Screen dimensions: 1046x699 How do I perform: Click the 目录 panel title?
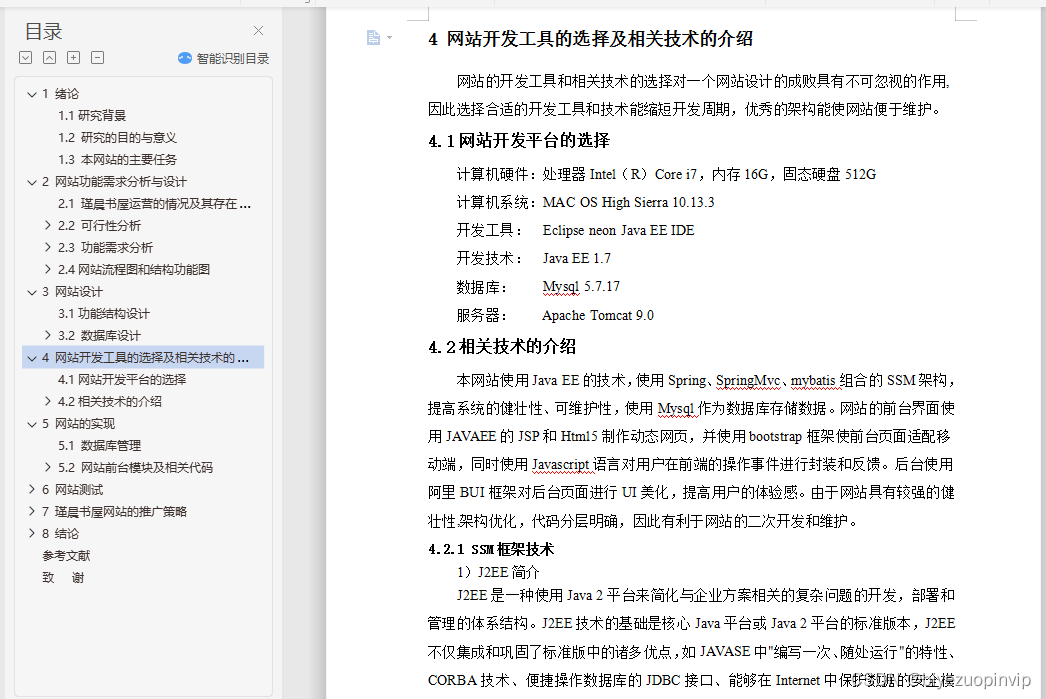click(x=43, y=31)
